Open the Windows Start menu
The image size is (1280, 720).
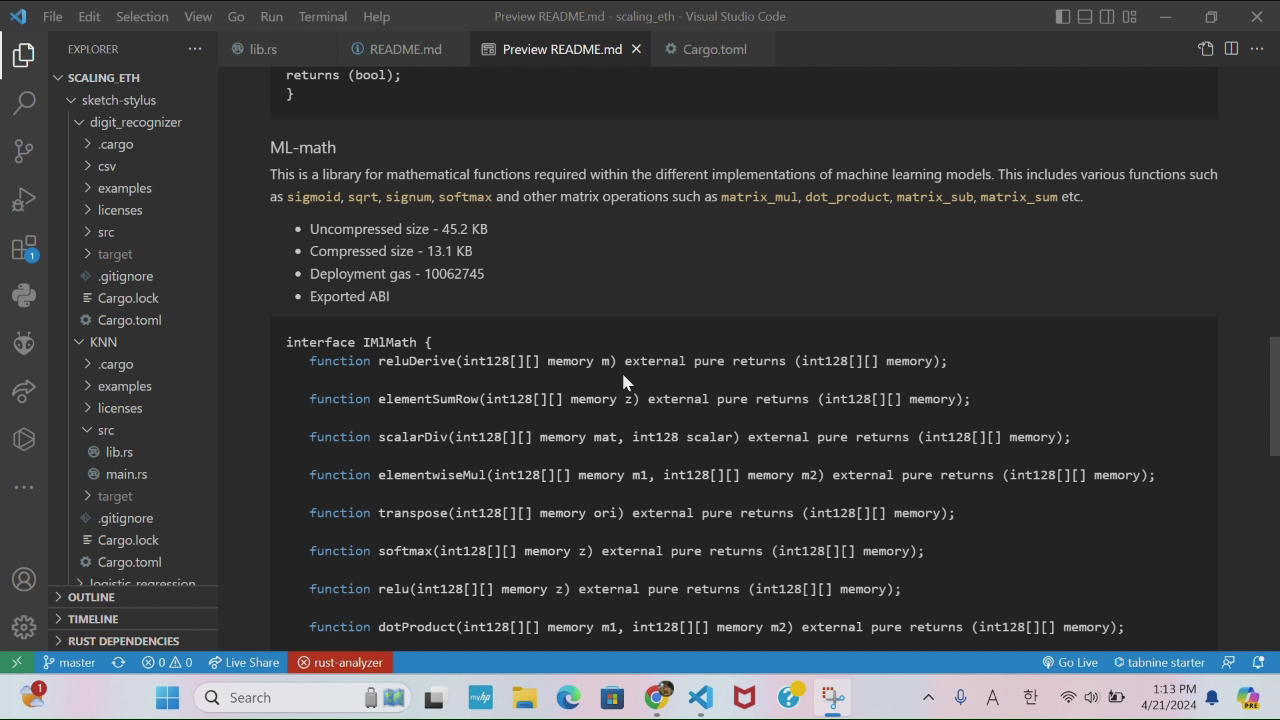[x=167, y=697]
